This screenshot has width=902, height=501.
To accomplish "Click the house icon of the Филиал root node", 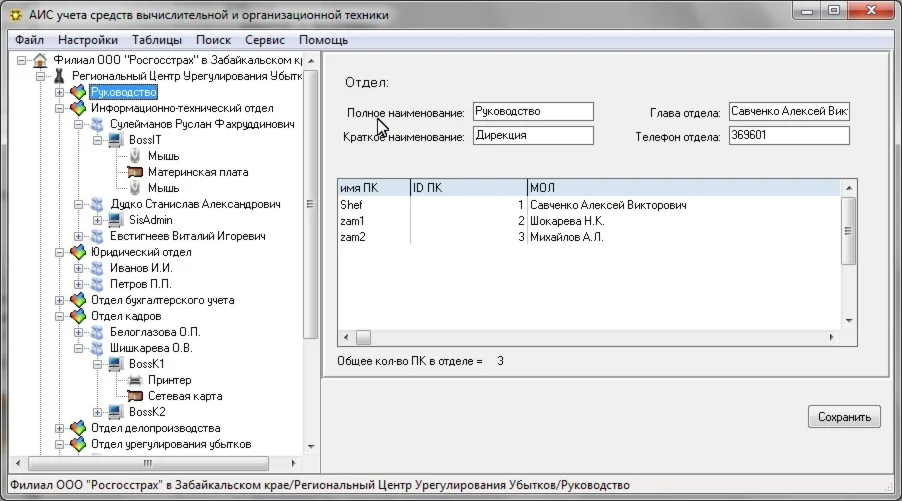I will click(40, 60).
